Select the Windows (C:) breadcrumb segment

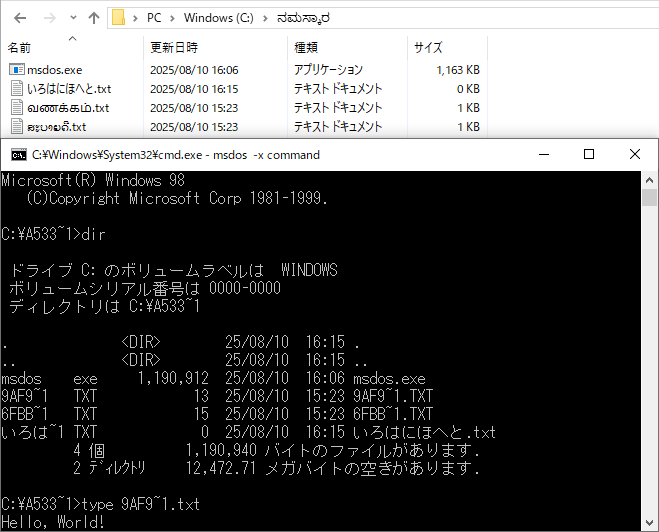(x=219, y=18)
